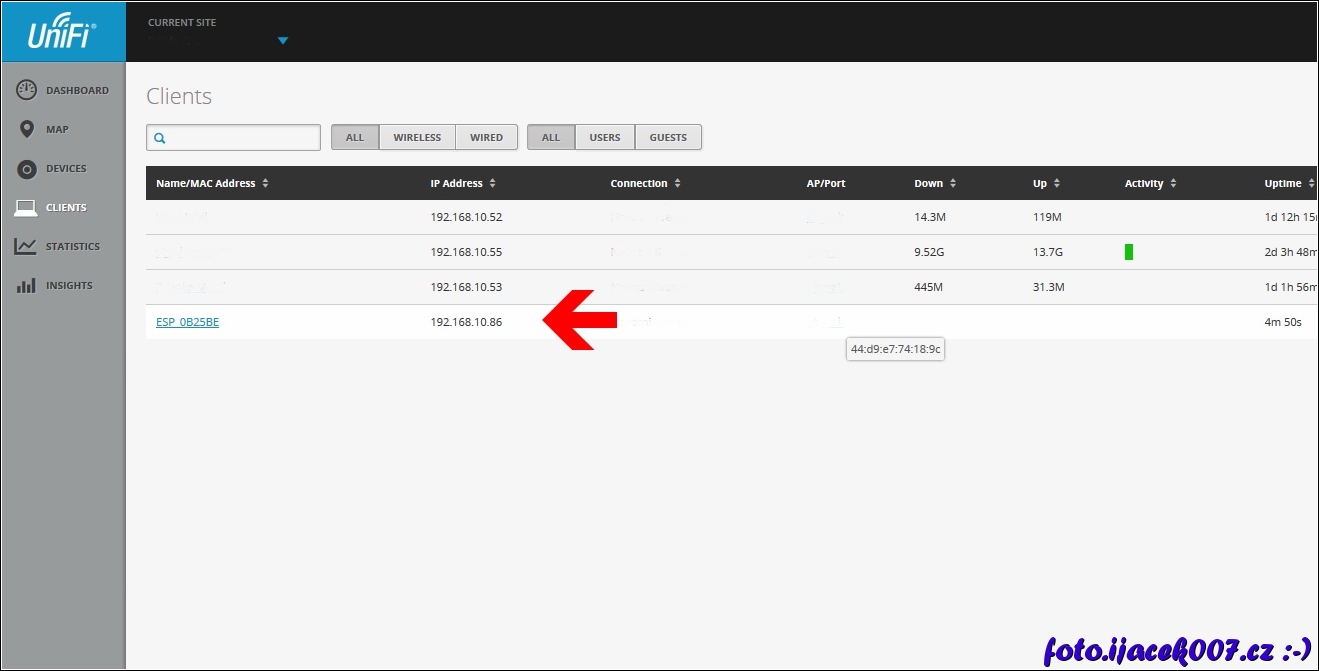Click the magnifier icon in search box
1319x671 pixels.
[x=160, y=138]
